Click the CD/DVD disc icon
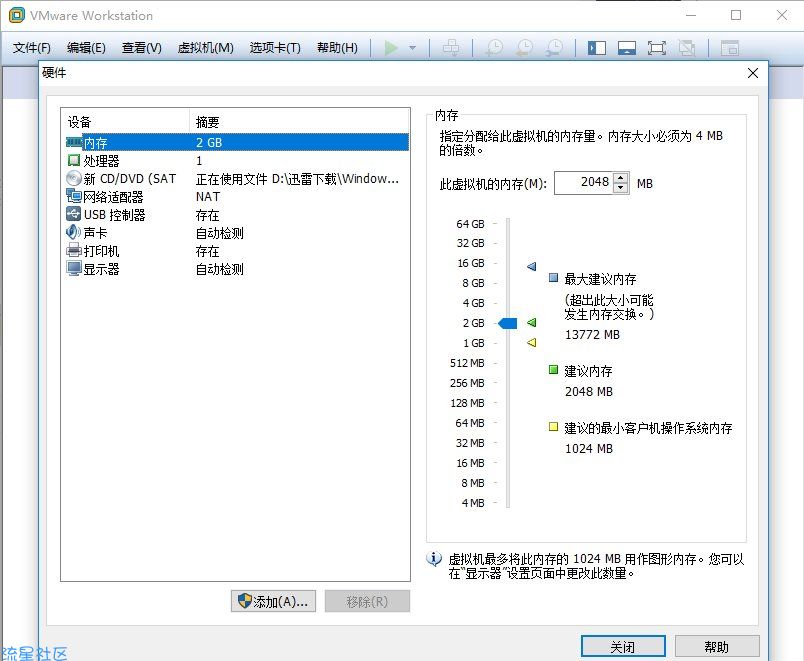 (x=74, y=178)
